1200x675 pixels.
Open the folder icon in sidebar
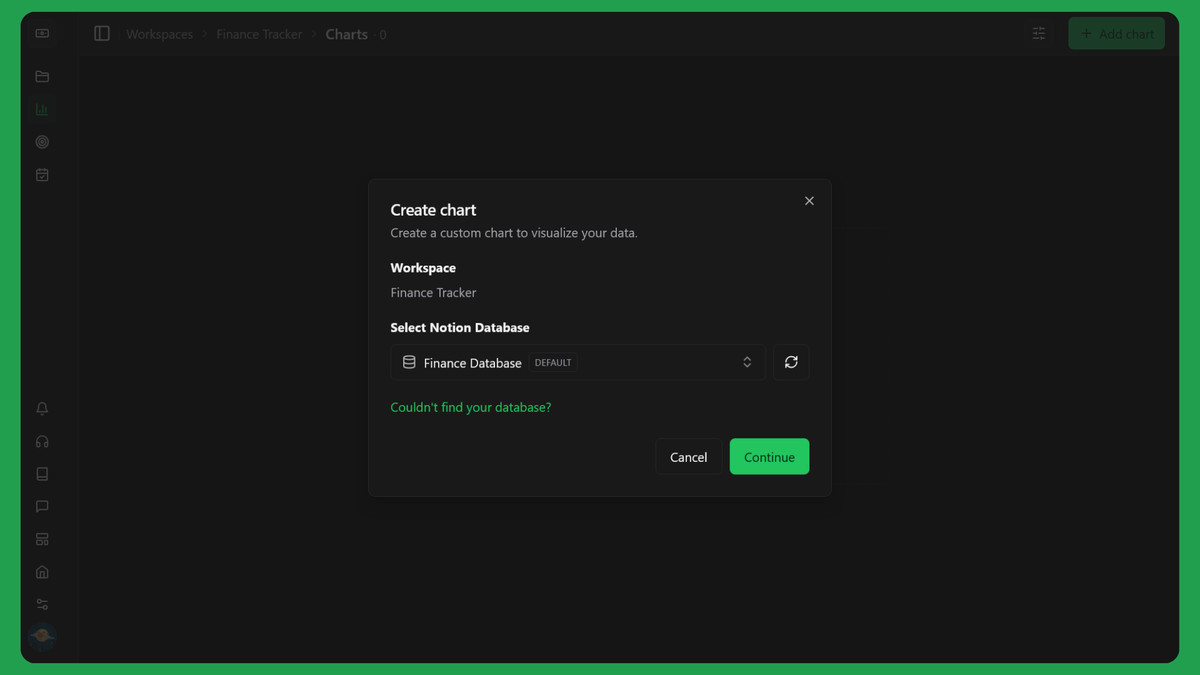coord(42,77)
